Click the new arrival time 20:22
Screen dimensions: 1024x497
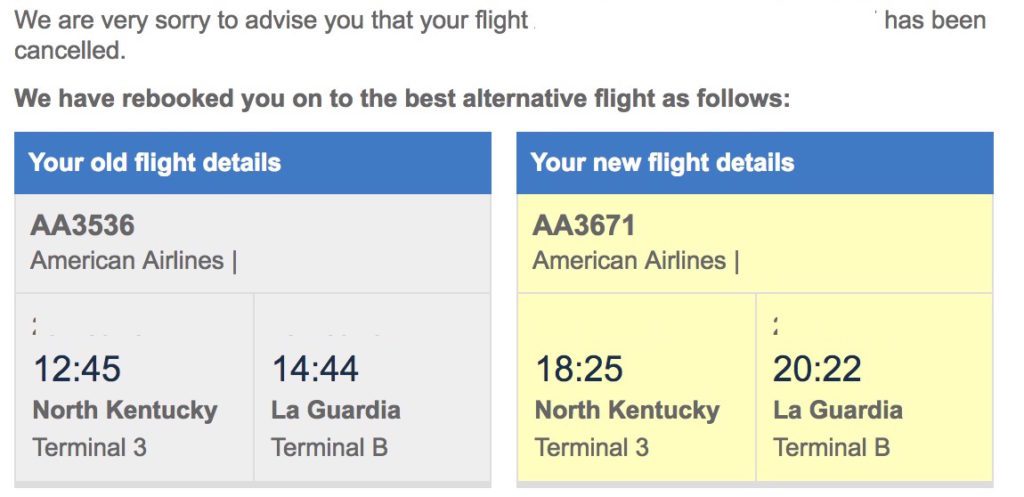(817, 369)
